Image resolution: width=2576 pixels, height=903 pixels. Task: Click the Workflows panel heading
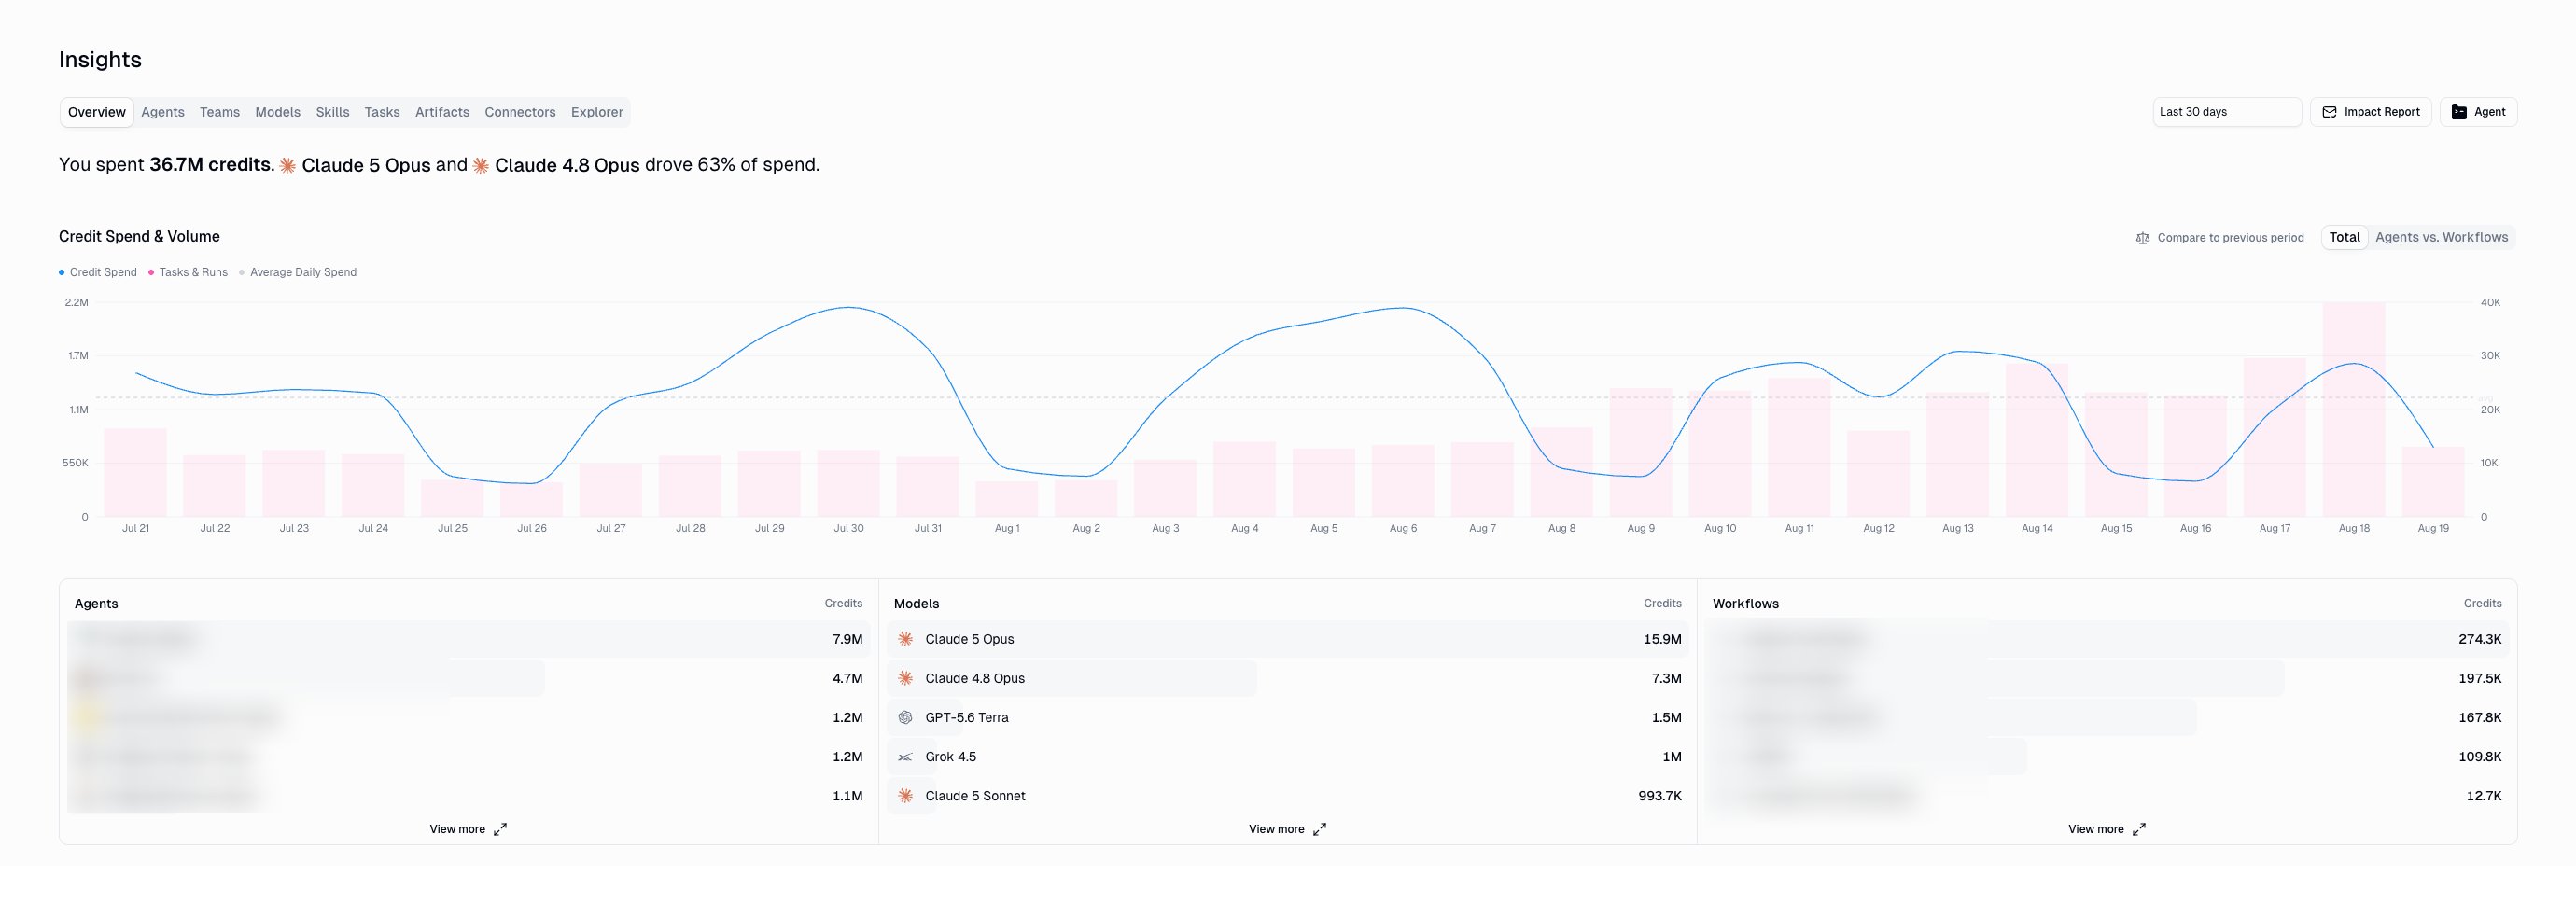tap(1745, 604)
